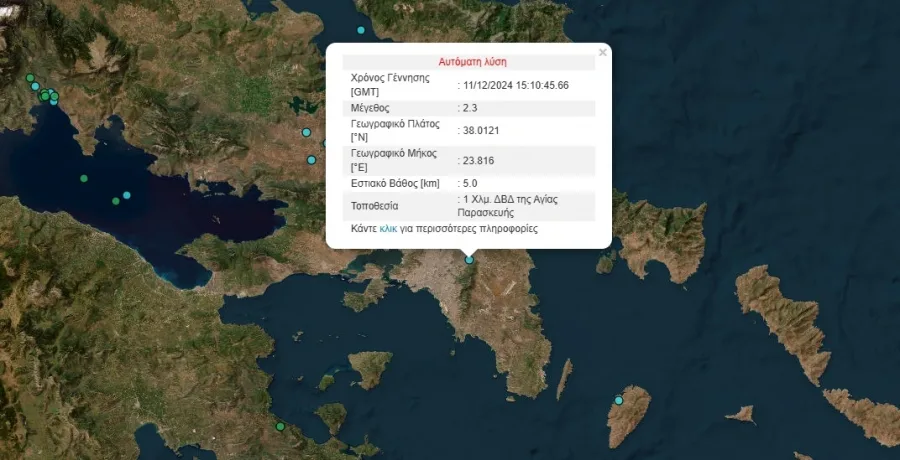Select the green marker on the Argolid coast
This screenshot has width=900, height=460.
[x=280, y=427]
